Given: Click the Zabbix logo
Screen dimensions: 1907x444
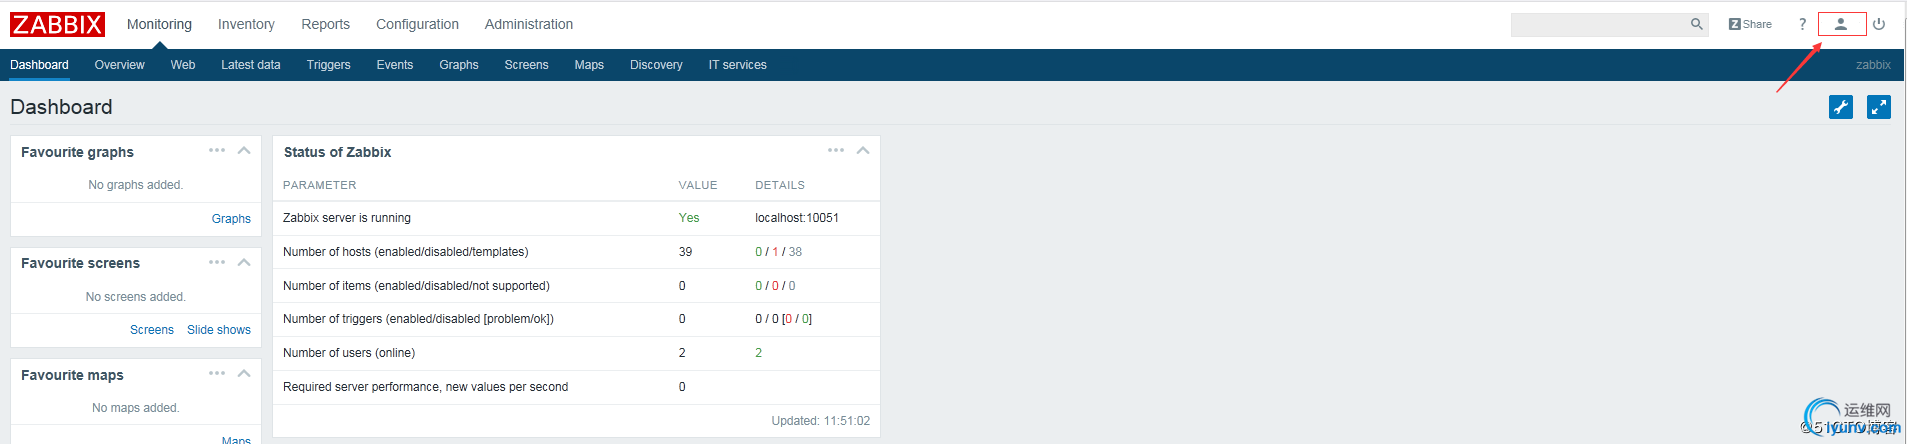Looking at the screenshot, I should click(57, 24).
